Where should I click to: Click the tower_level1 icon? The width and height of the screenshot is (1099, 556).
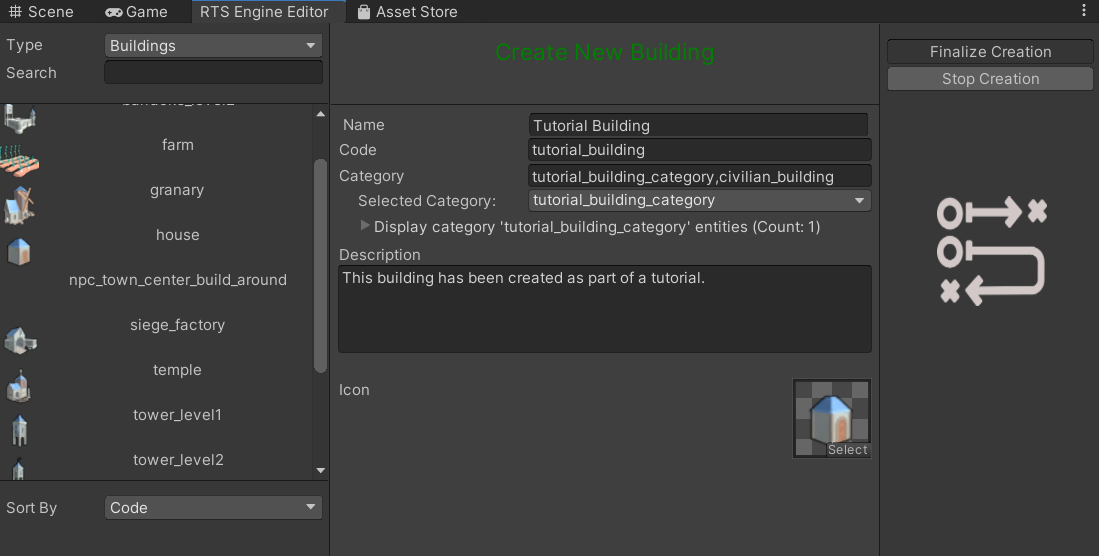[19, 430]
